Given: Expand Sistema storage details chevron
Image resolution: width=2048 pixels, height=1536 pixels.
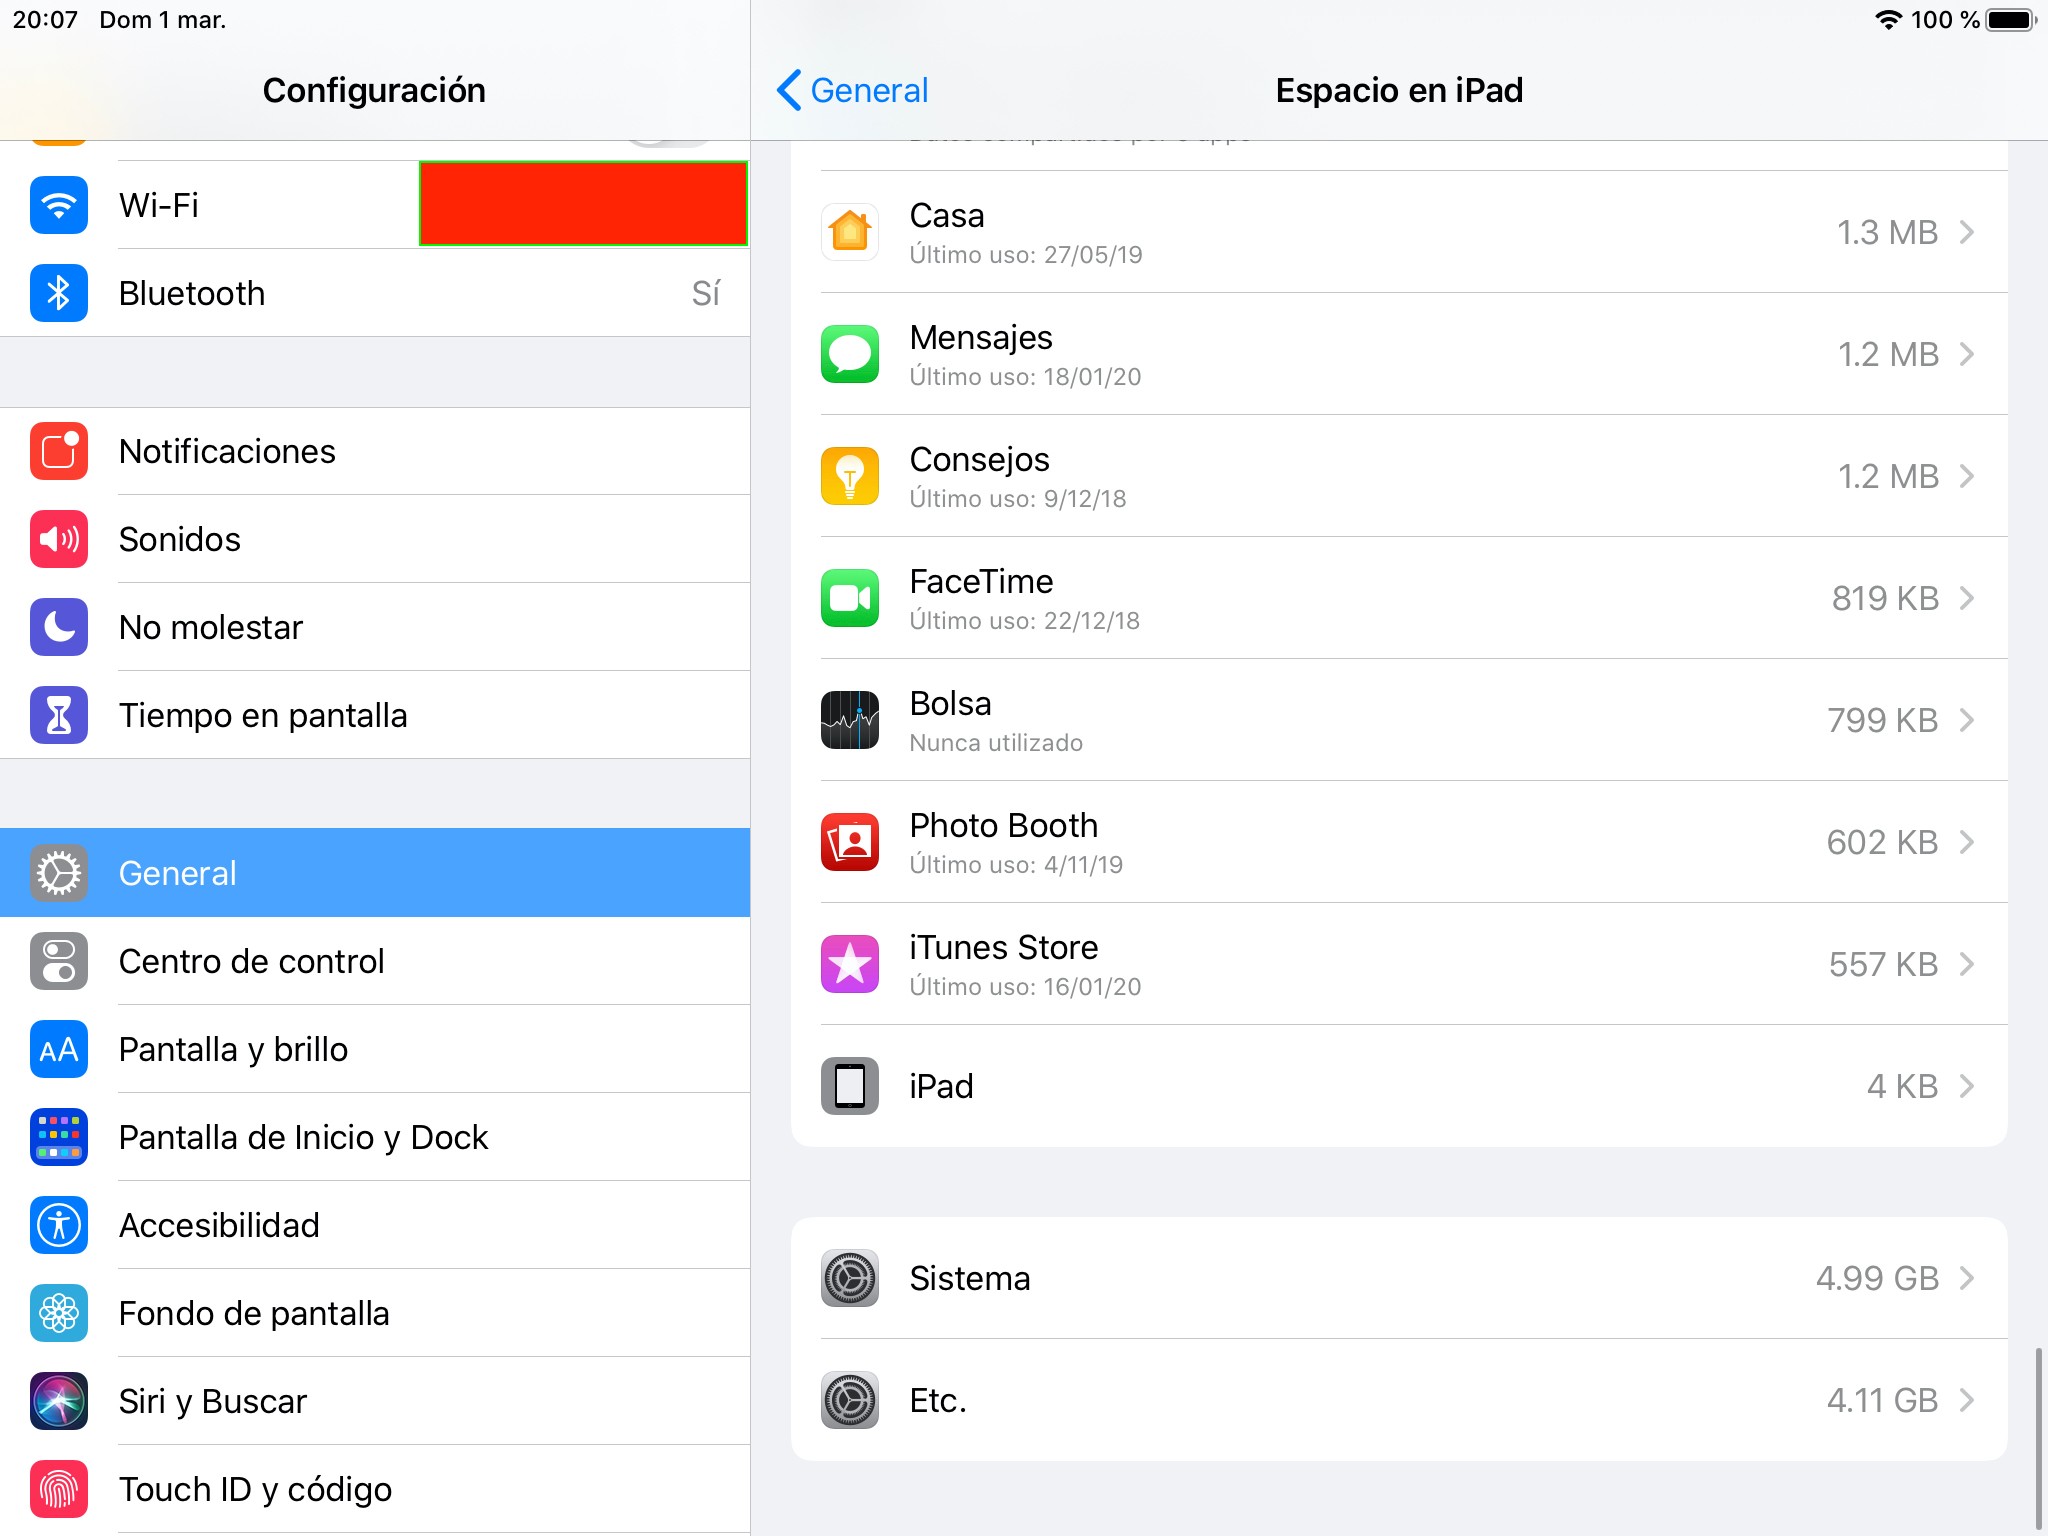Looking at the screenshot, I should 1966,1278.
